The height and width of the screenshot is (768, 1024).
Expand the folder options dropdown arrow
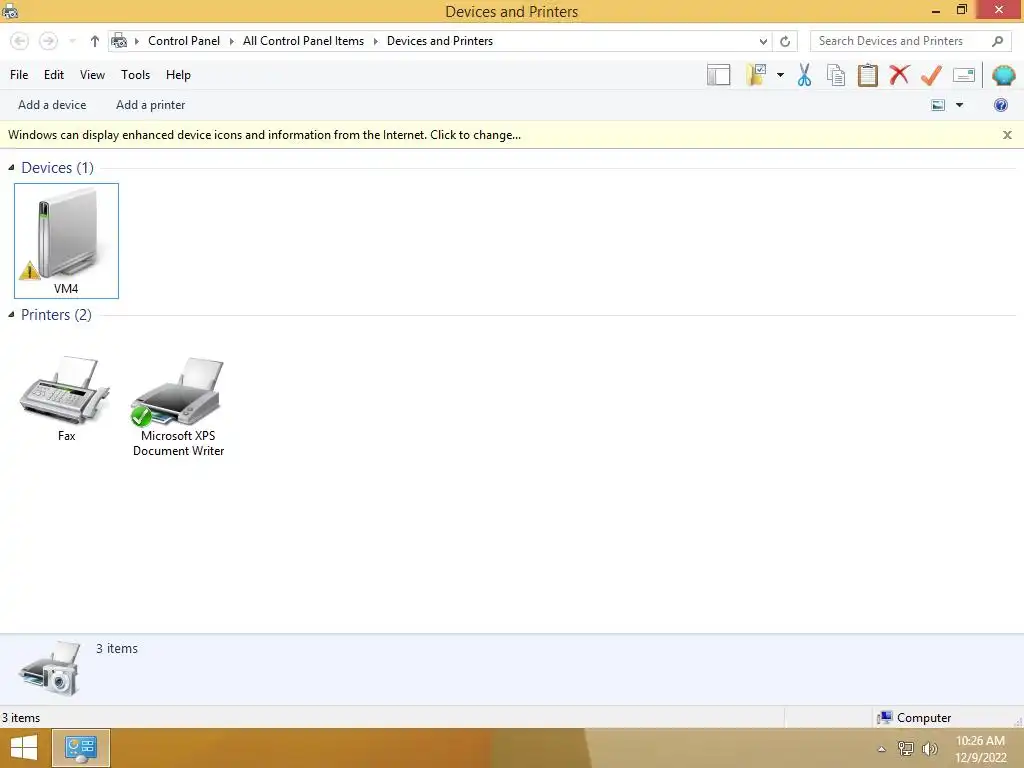pyautogui.click(x=780, y=75)
